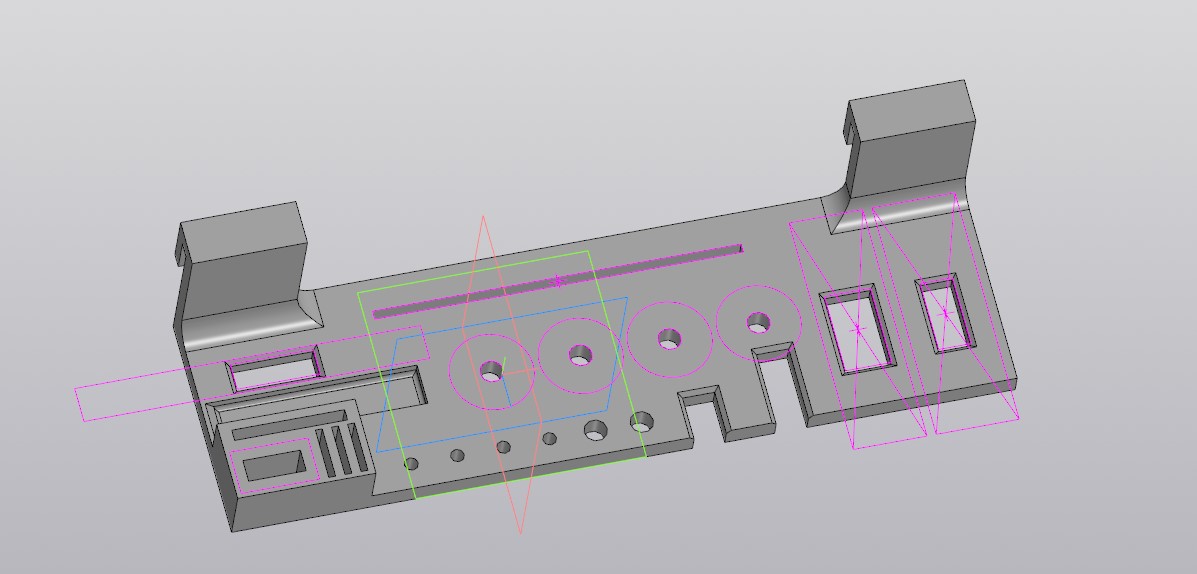Click the large rectangular cutout on the right

(x=857, y=330)
